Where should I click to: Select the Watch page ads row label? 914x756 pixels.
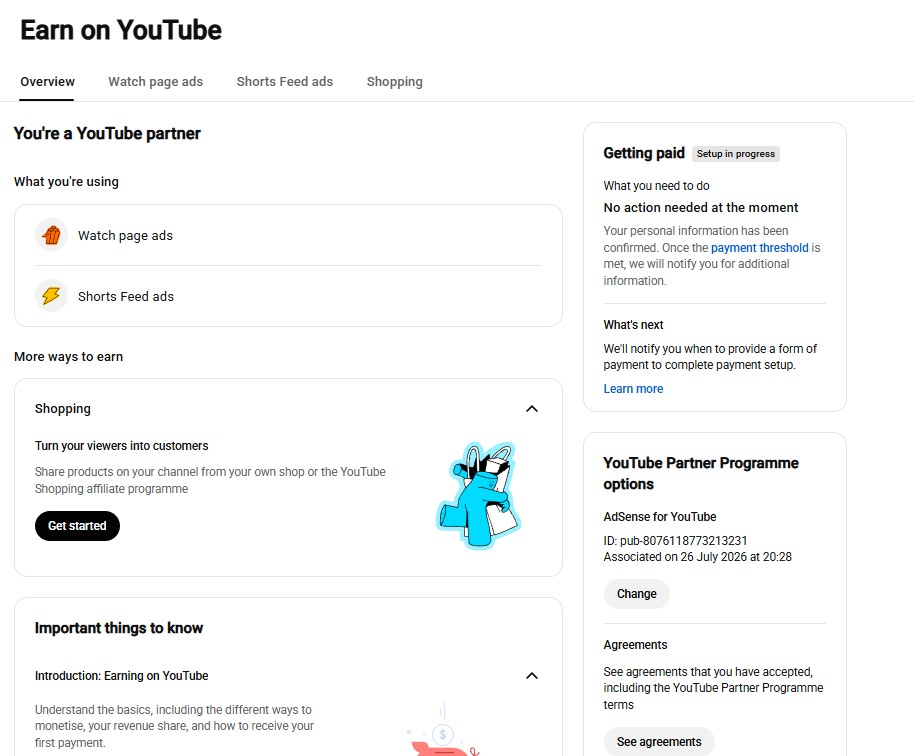(x=125, y=235)
